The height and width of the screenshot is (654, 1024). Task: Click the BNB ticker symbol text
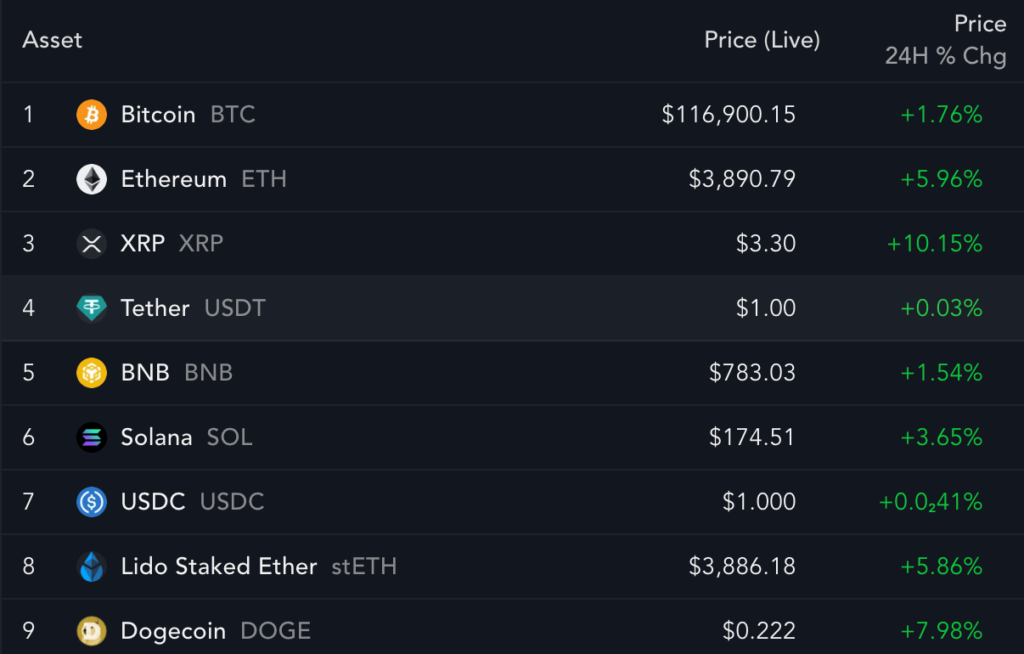208,372
